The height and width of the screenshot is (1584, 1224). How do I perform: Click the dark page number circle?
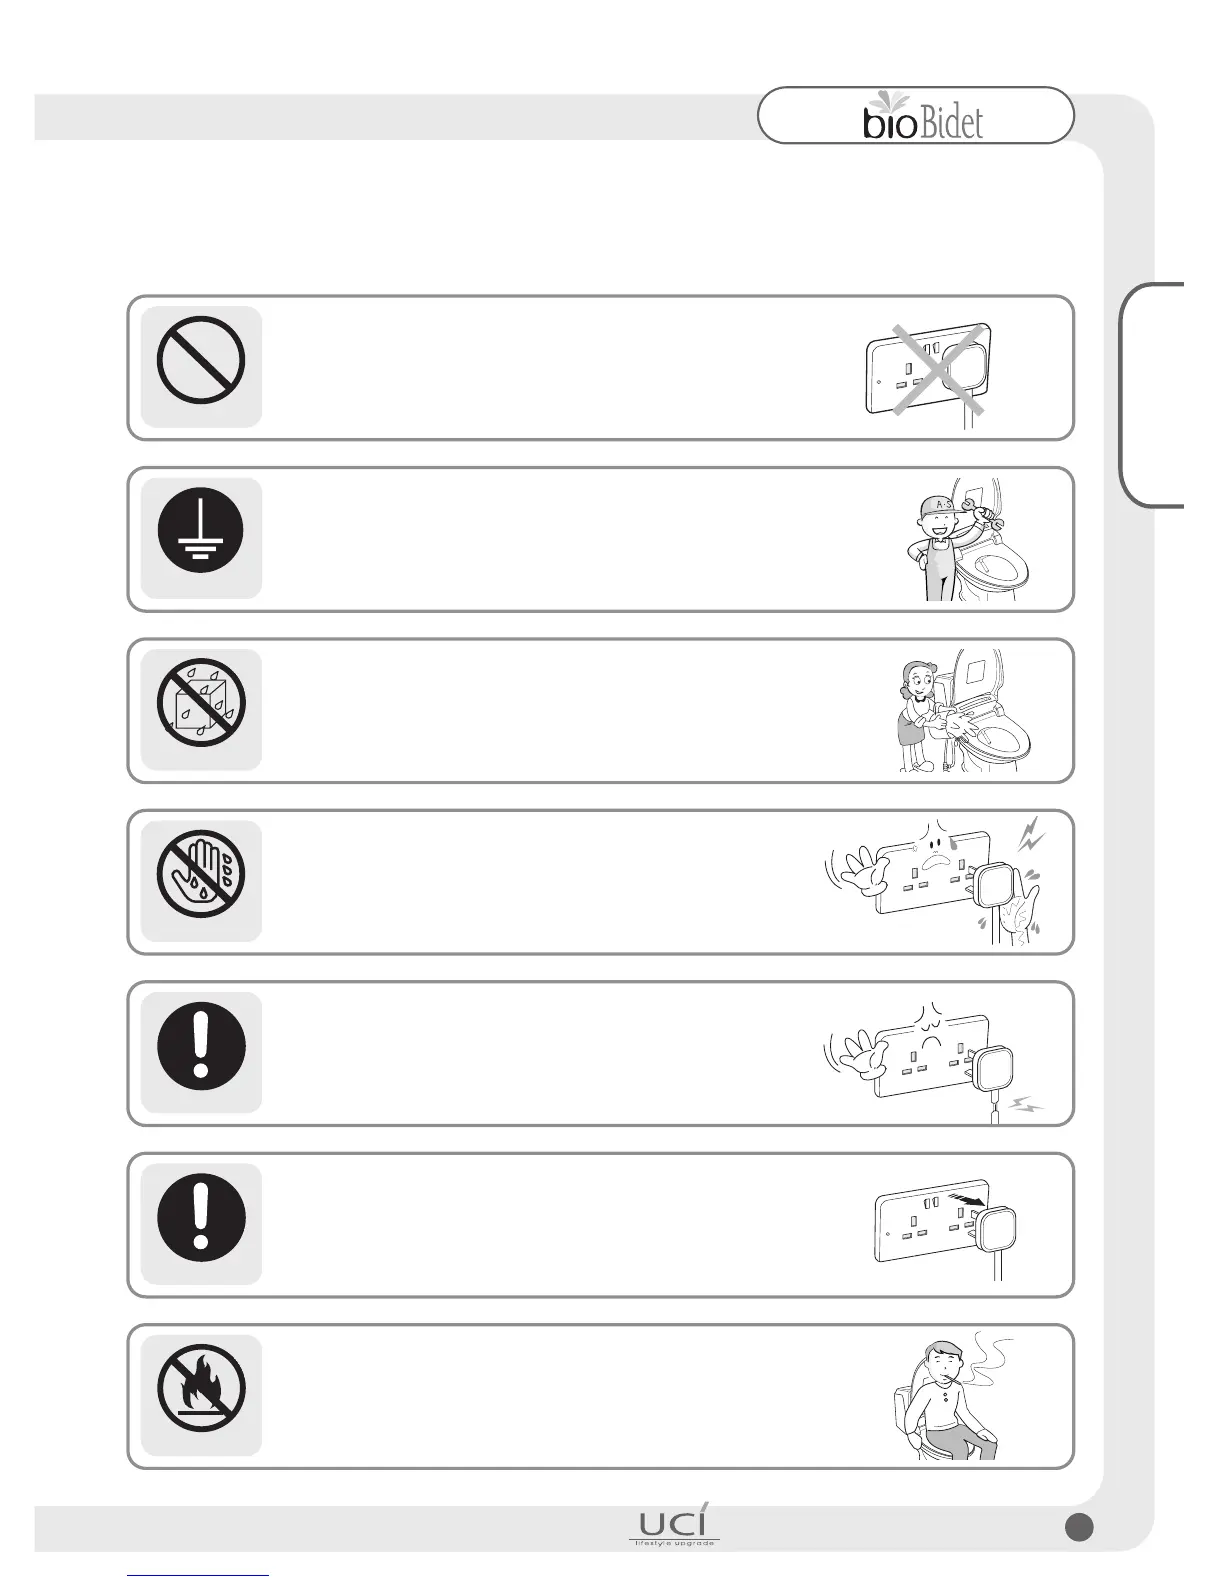tap(1079, 1527)
